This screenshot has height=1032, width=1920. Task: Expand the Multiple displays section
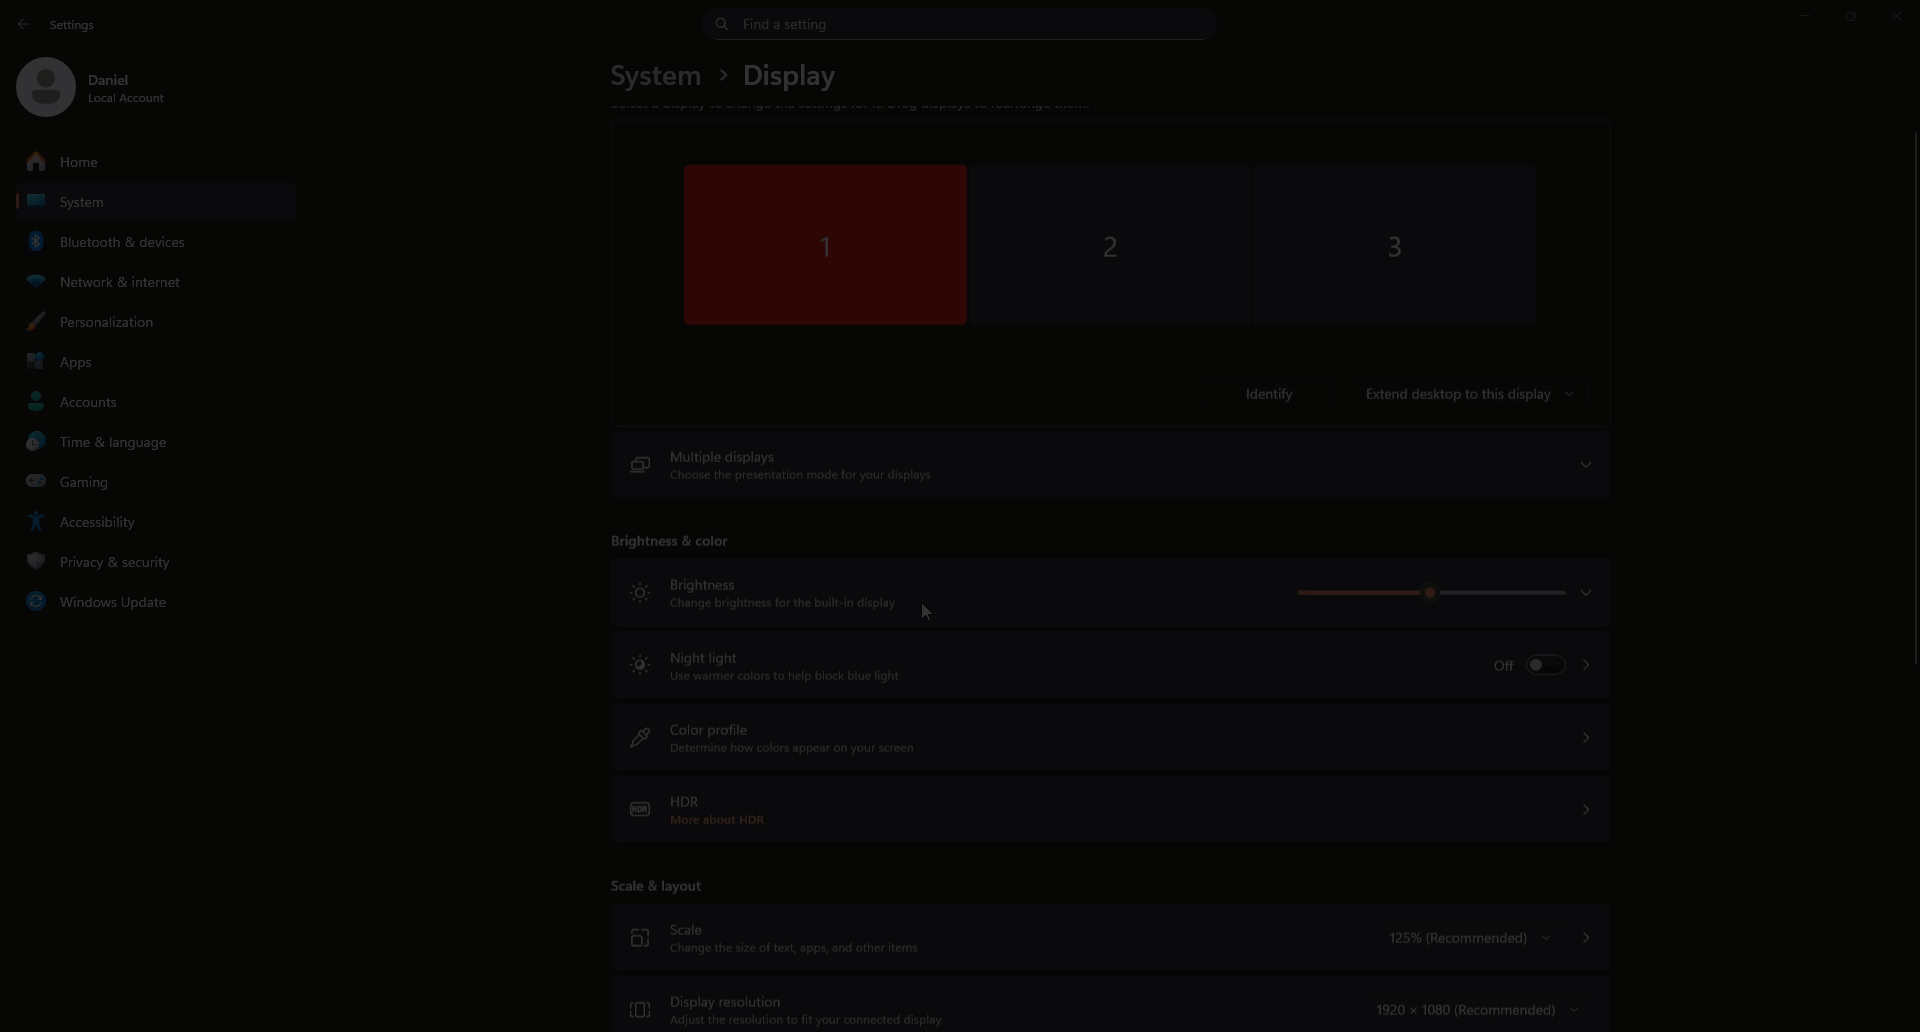(1586, 464)
